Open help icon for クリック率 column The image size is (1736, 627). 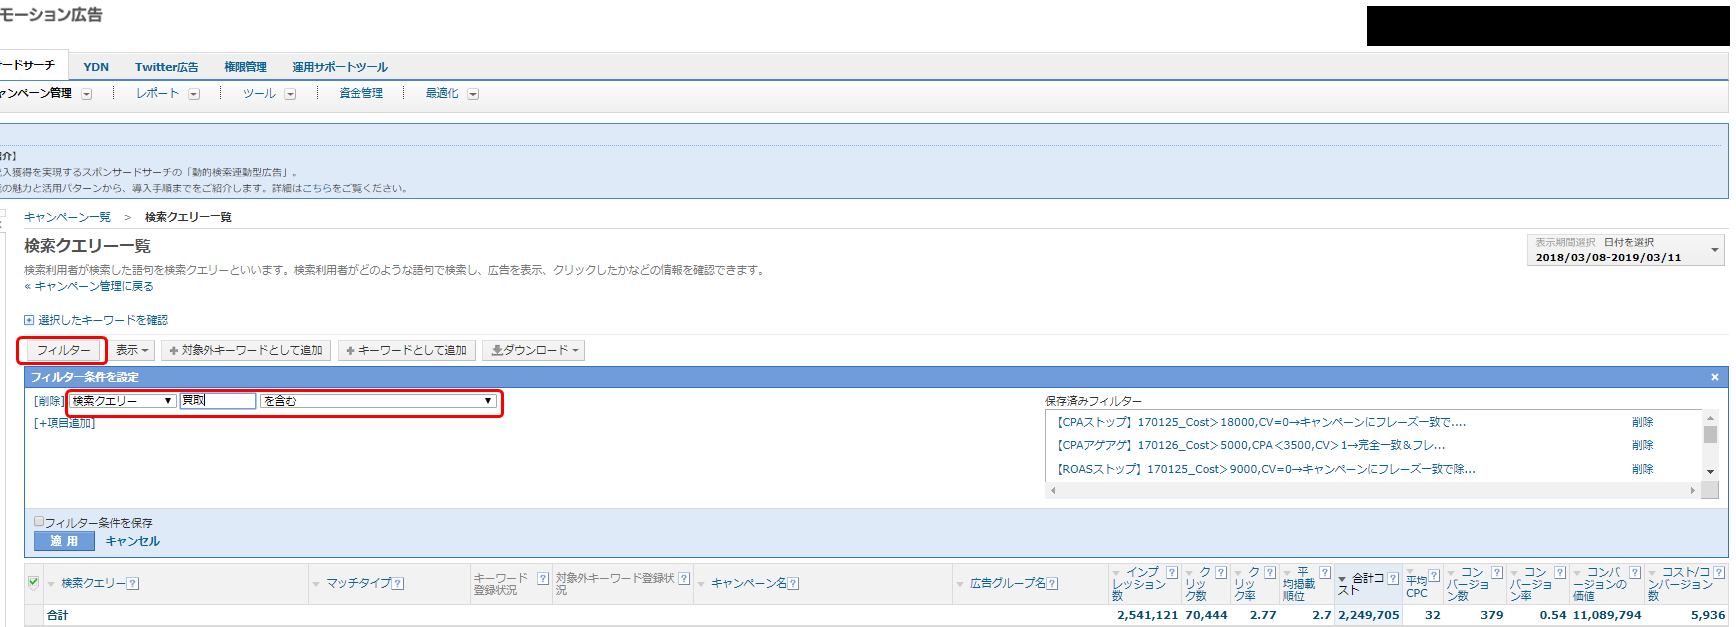1270,573
